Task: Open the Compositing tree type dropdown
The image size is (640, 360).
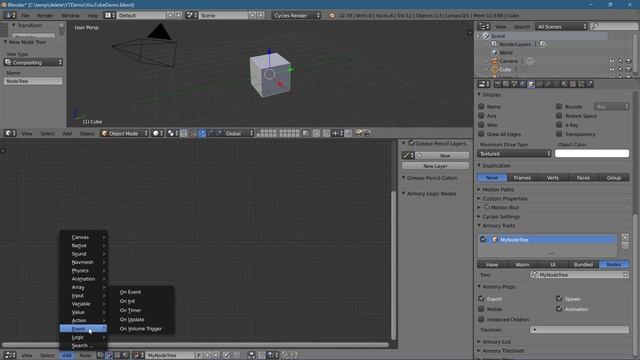Action: 33,62
